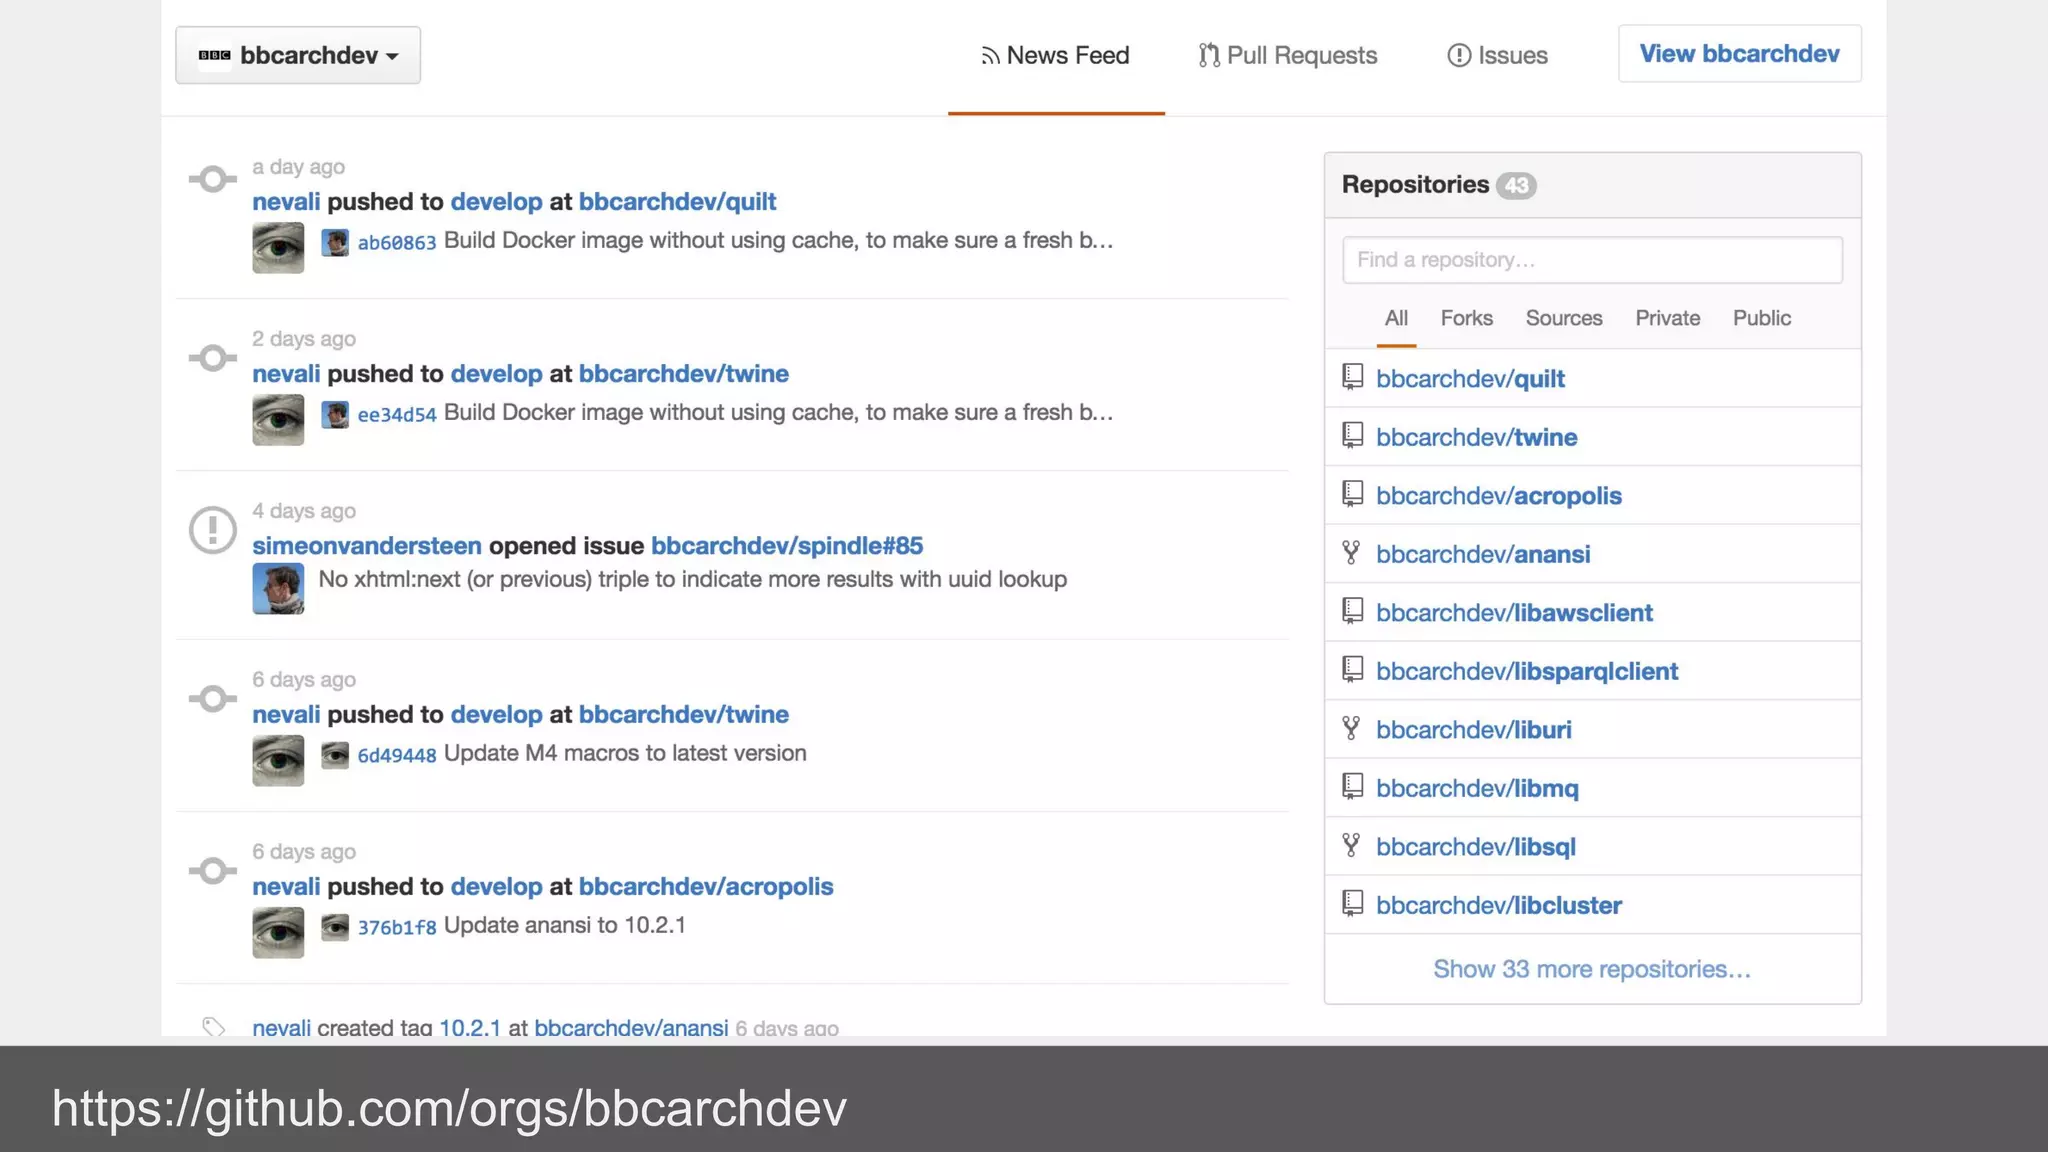2048x1152 pixels.
Task: Open the Pull Requests tab
Action: (1288, 56)
